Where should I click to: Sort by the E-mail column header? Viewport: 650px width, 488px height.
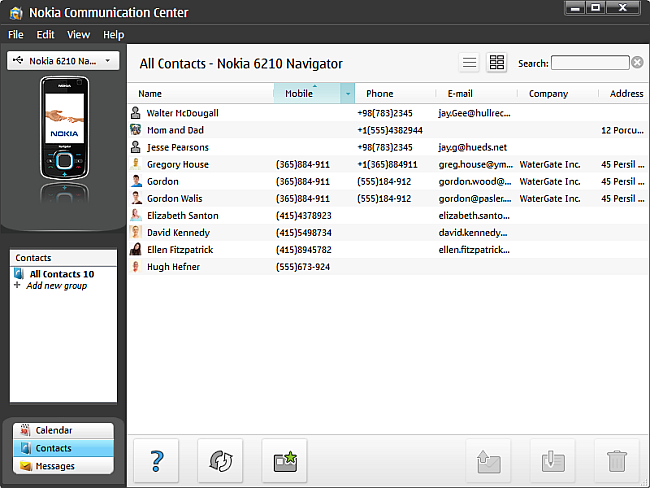tap(477, 94)
